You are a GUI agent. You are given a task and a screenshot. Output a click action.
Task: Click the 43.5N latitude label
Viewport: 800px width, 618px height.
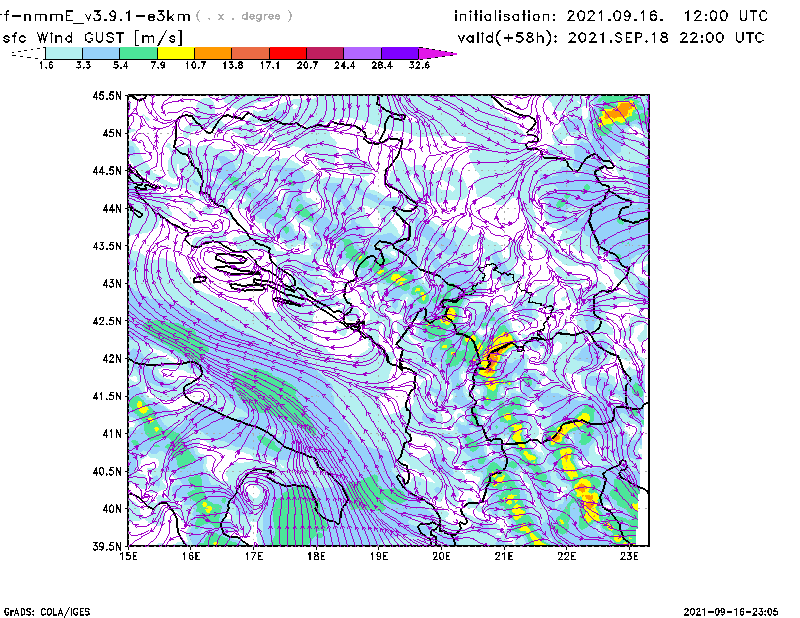click(x=107, y=246)
